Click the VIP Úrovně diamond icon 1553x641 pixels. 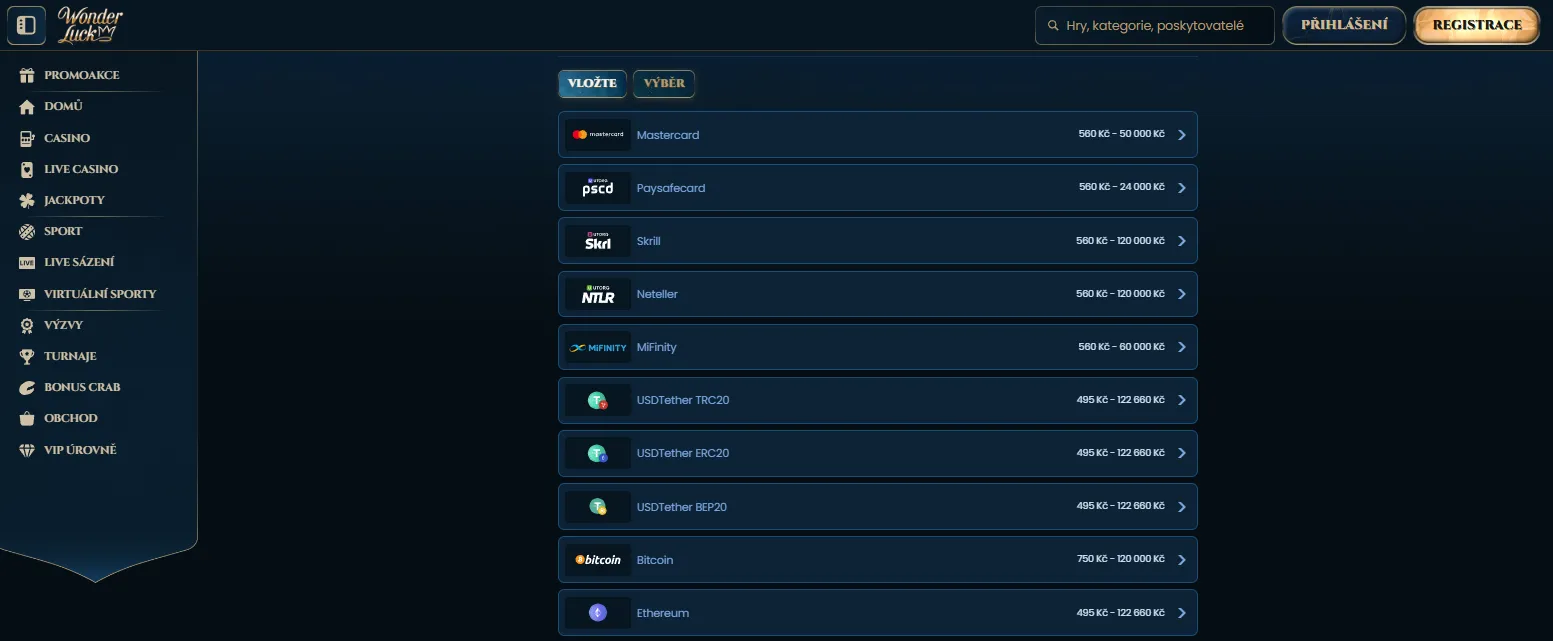pos(27,450)
